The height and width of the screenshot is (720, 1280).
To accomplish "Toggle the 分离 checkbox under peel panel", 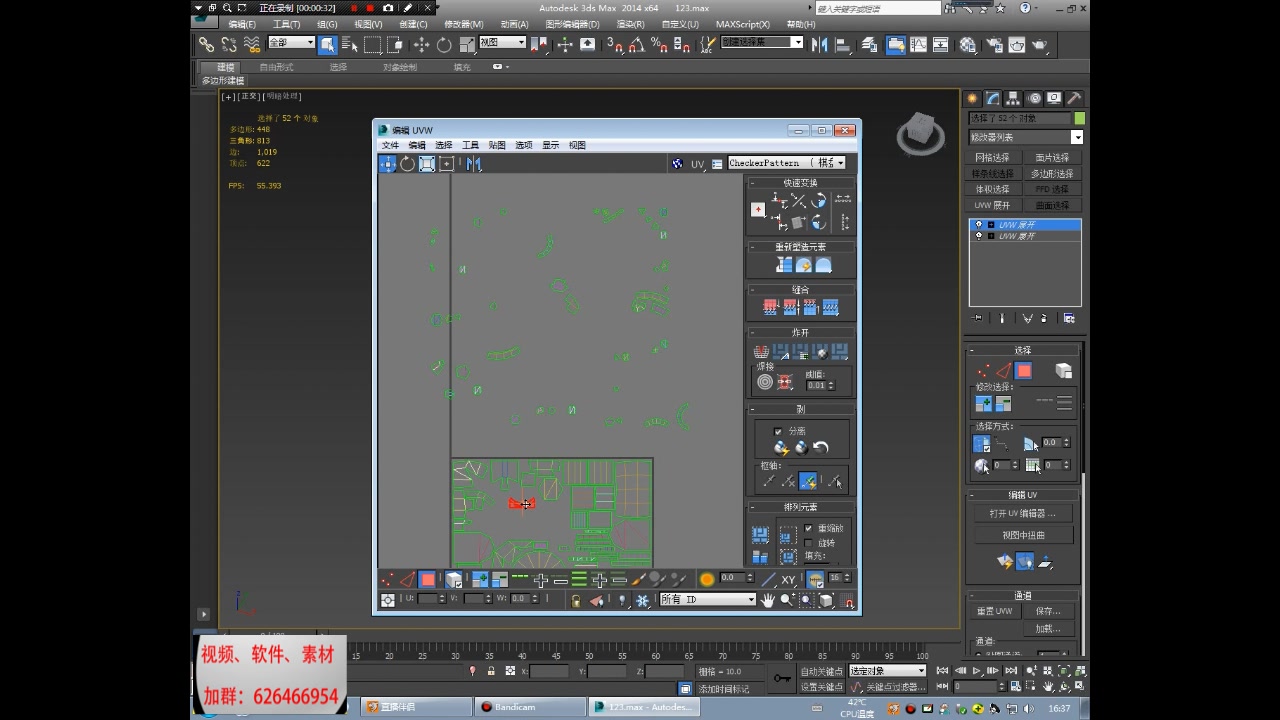I will (778, 431).
